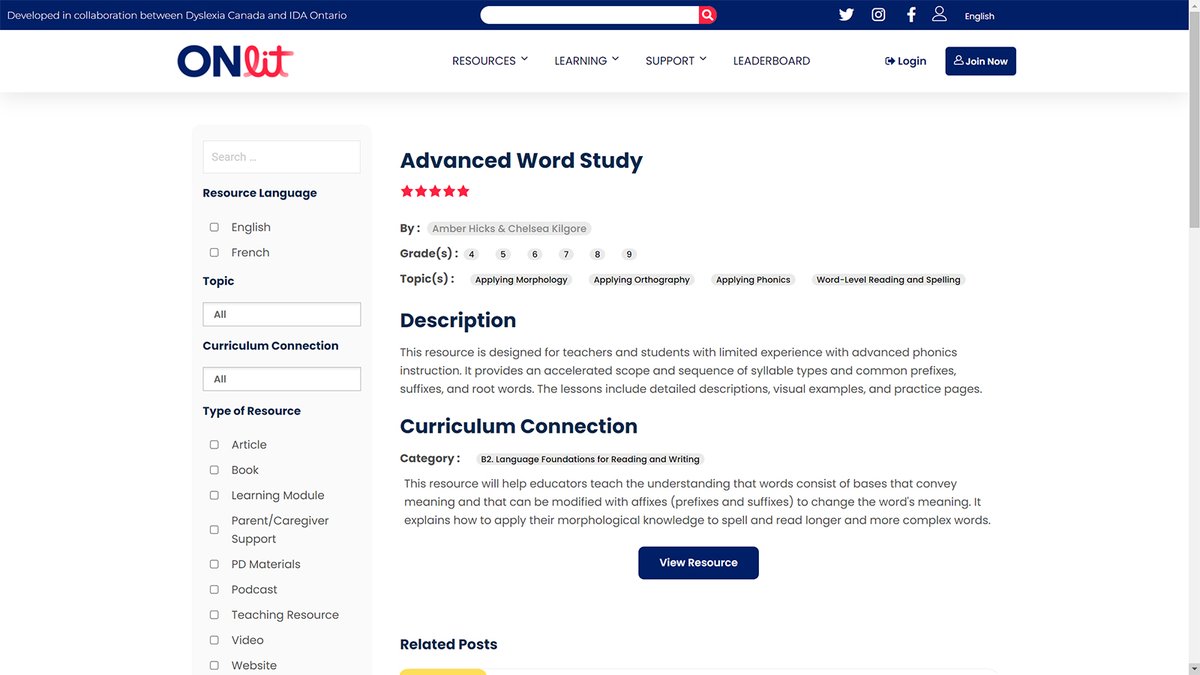1200x675 pixels.
Task: Click the B2. Language Foundations category tag
Action: tap(590, 459)
